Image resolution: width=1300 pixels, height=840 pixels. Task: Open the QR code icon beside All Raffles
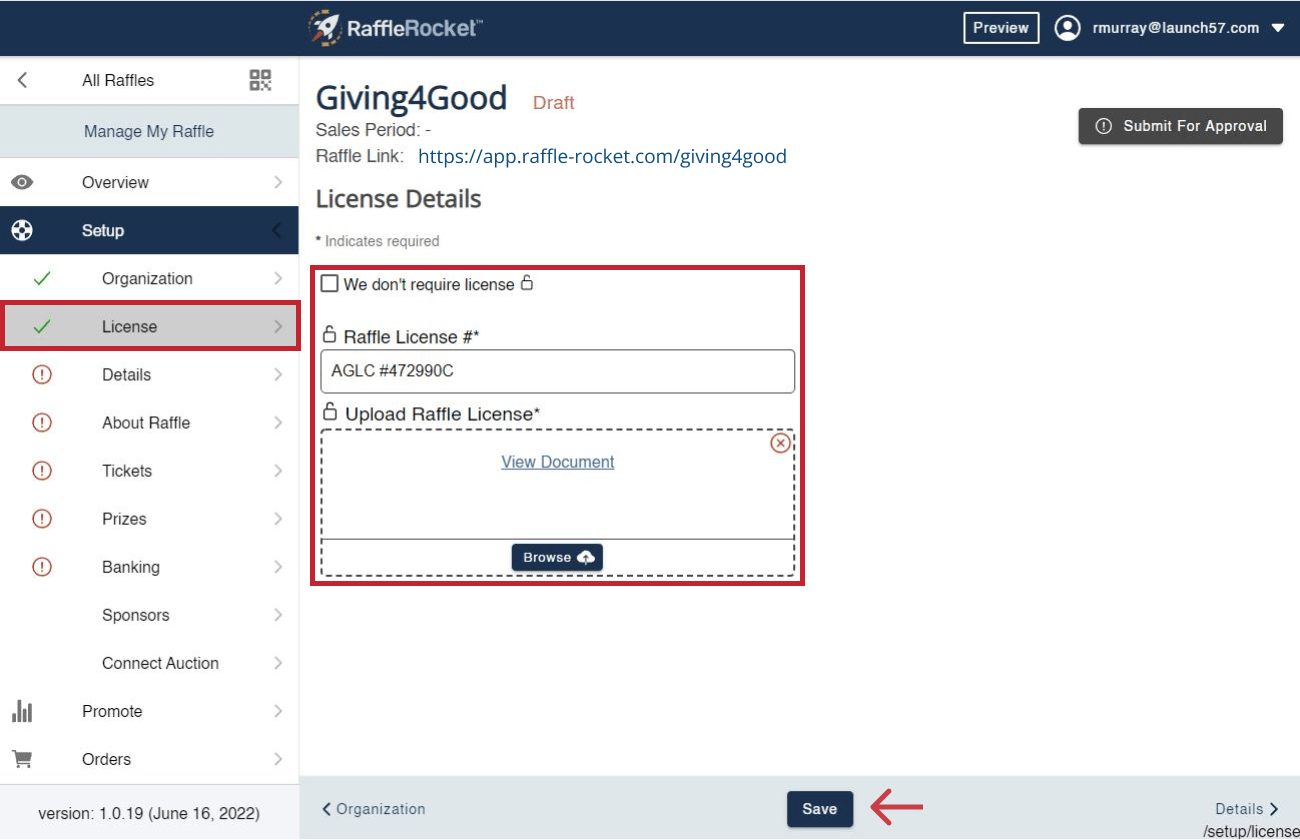tap(260, 80)
